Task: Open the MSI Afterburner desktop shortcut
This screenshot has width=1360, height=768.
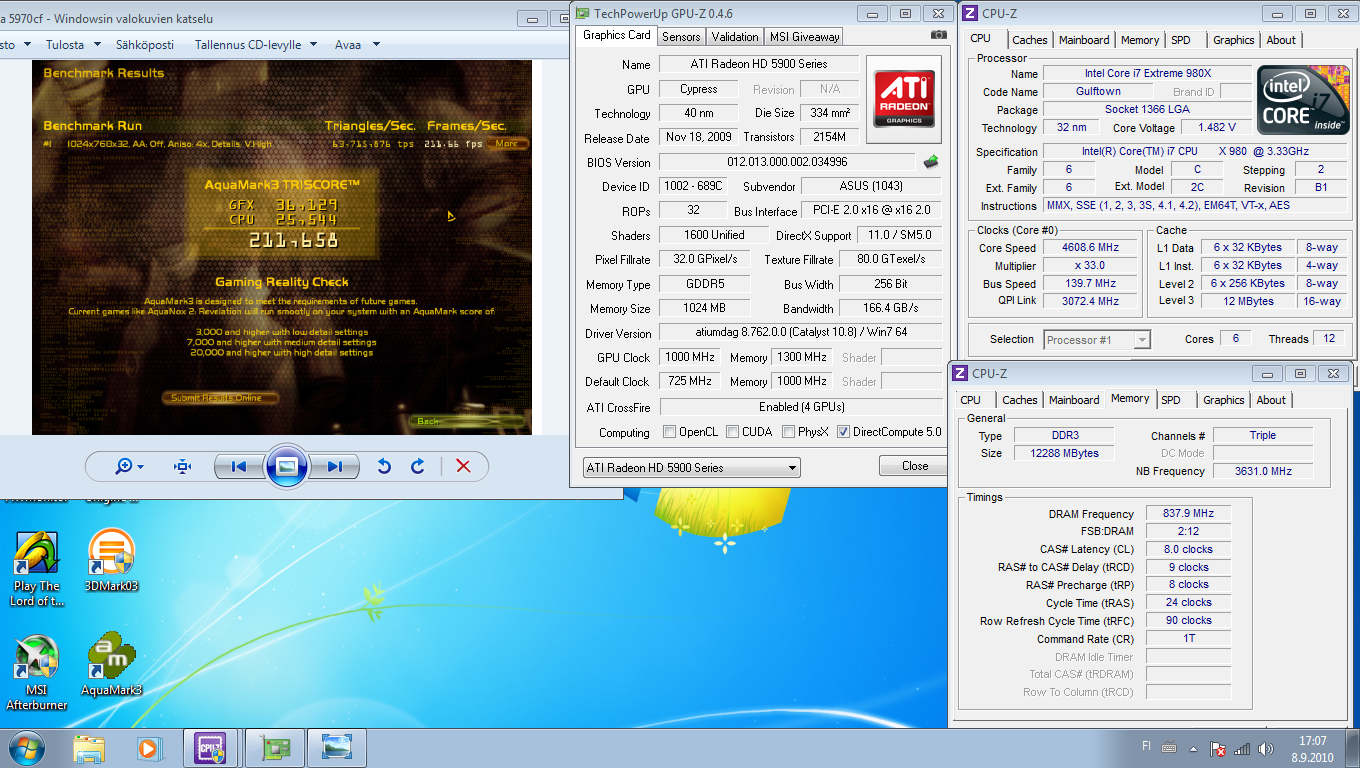Action: 36,673
